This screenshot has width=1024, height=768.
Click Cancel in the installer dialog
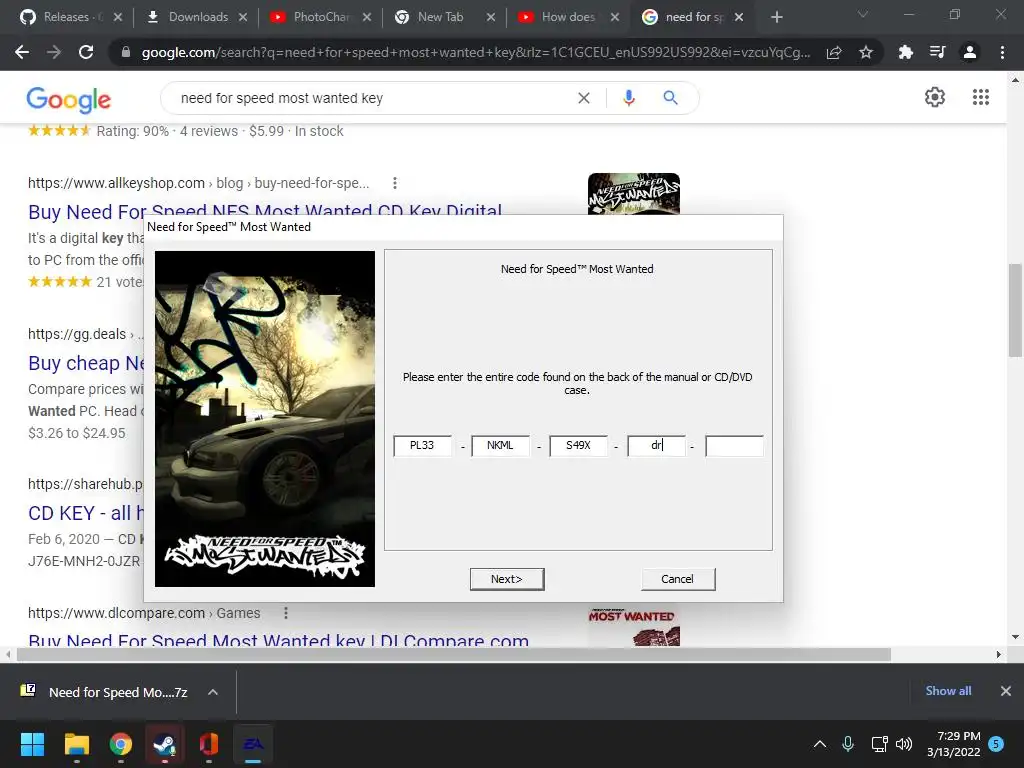coord(678,579)
